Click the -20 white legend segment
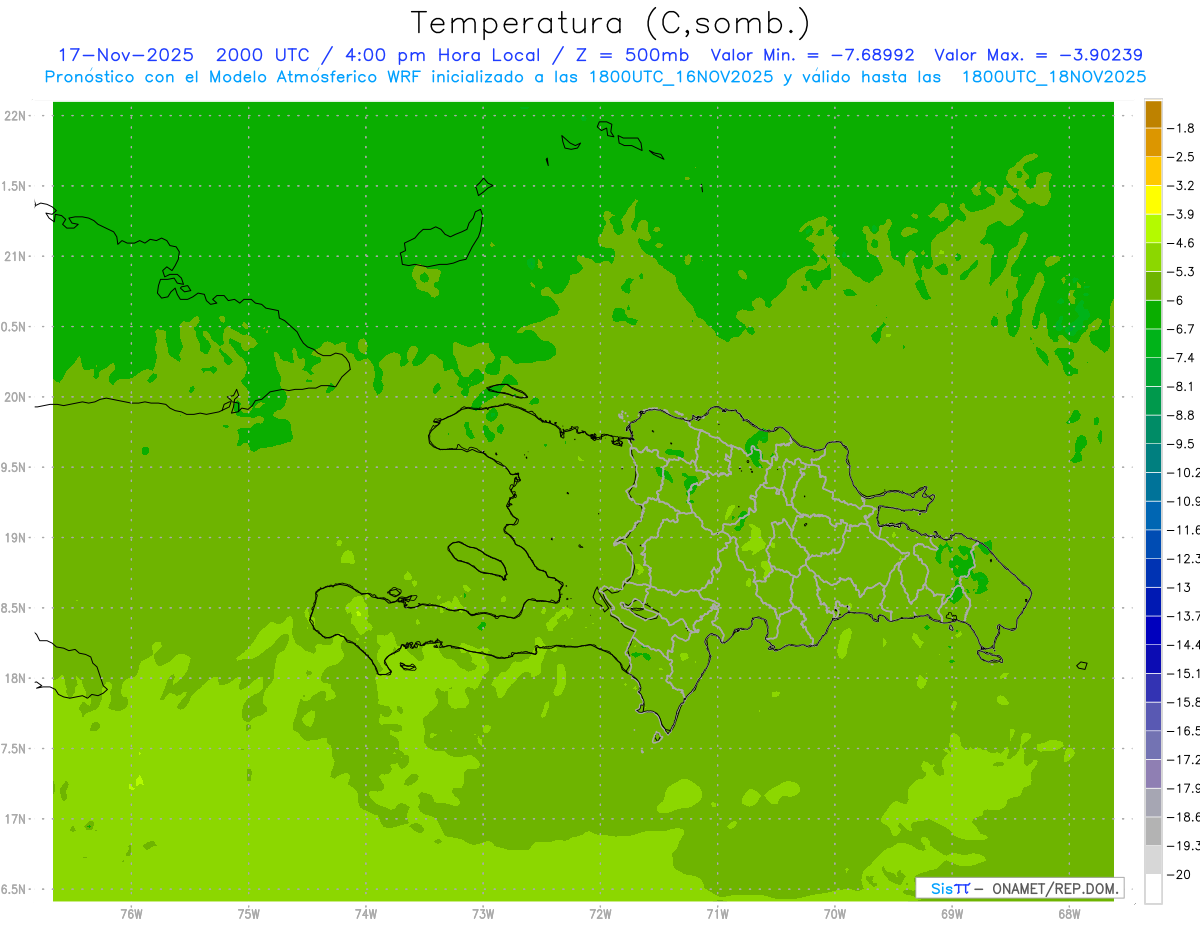1200x927 pixels. pos(1153,888)
